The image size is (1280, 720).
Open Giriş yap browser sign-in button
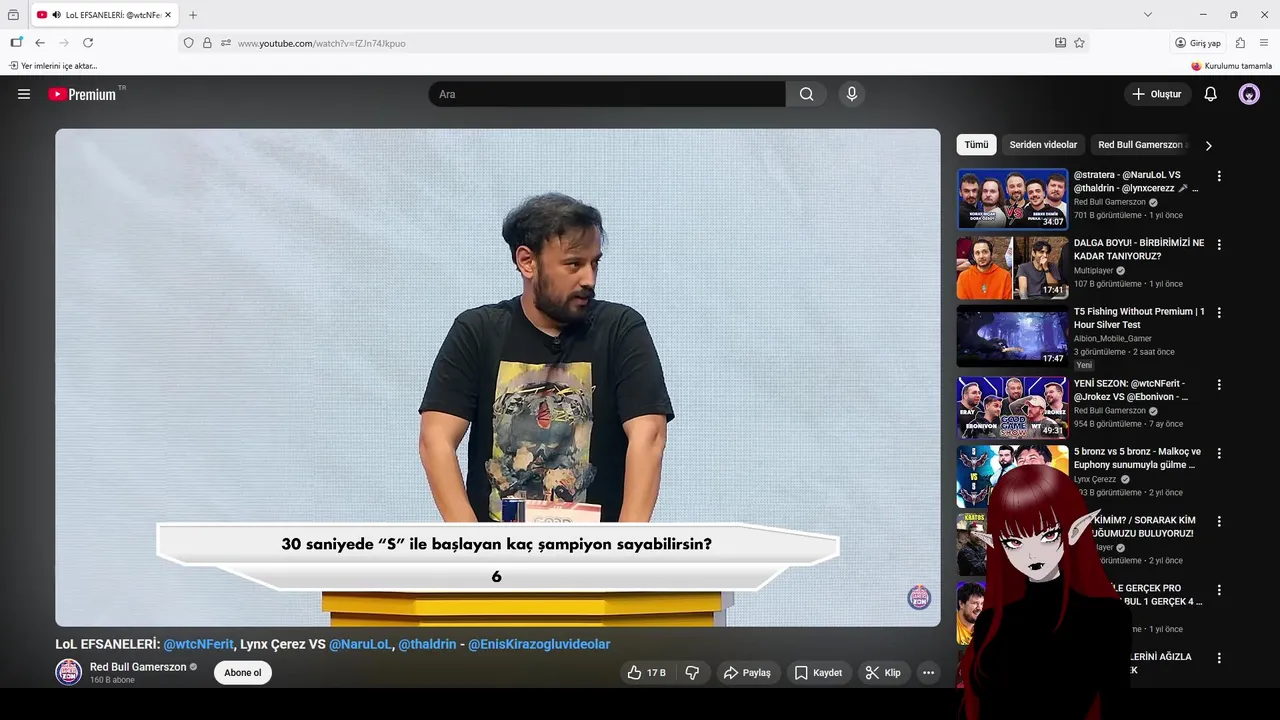coord(1198,43)
